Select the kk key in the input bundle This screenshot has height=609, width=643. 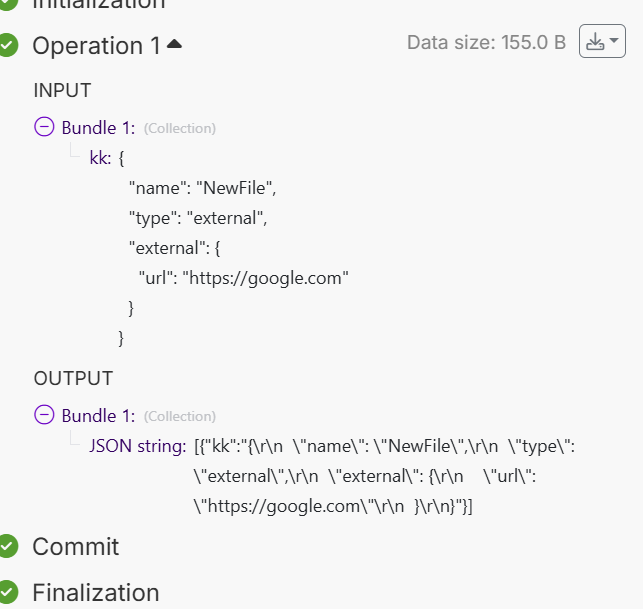[x=98, y=158]
